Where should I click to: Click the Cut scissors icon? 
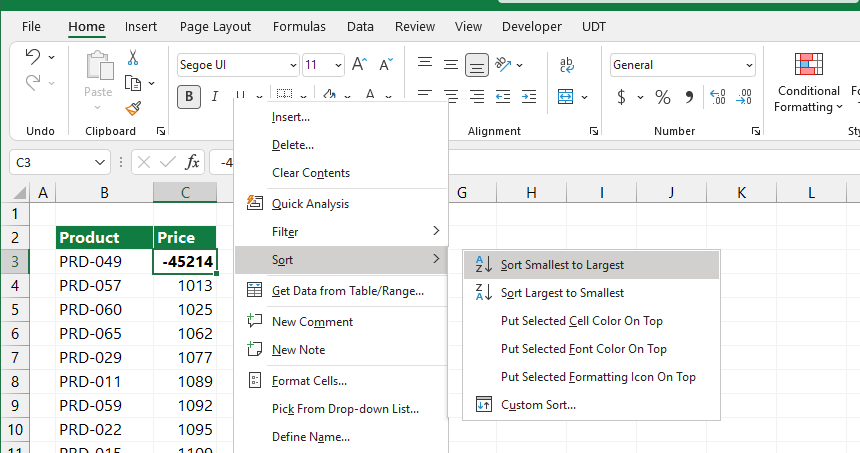pyautogui.click(x=133, y=58)
